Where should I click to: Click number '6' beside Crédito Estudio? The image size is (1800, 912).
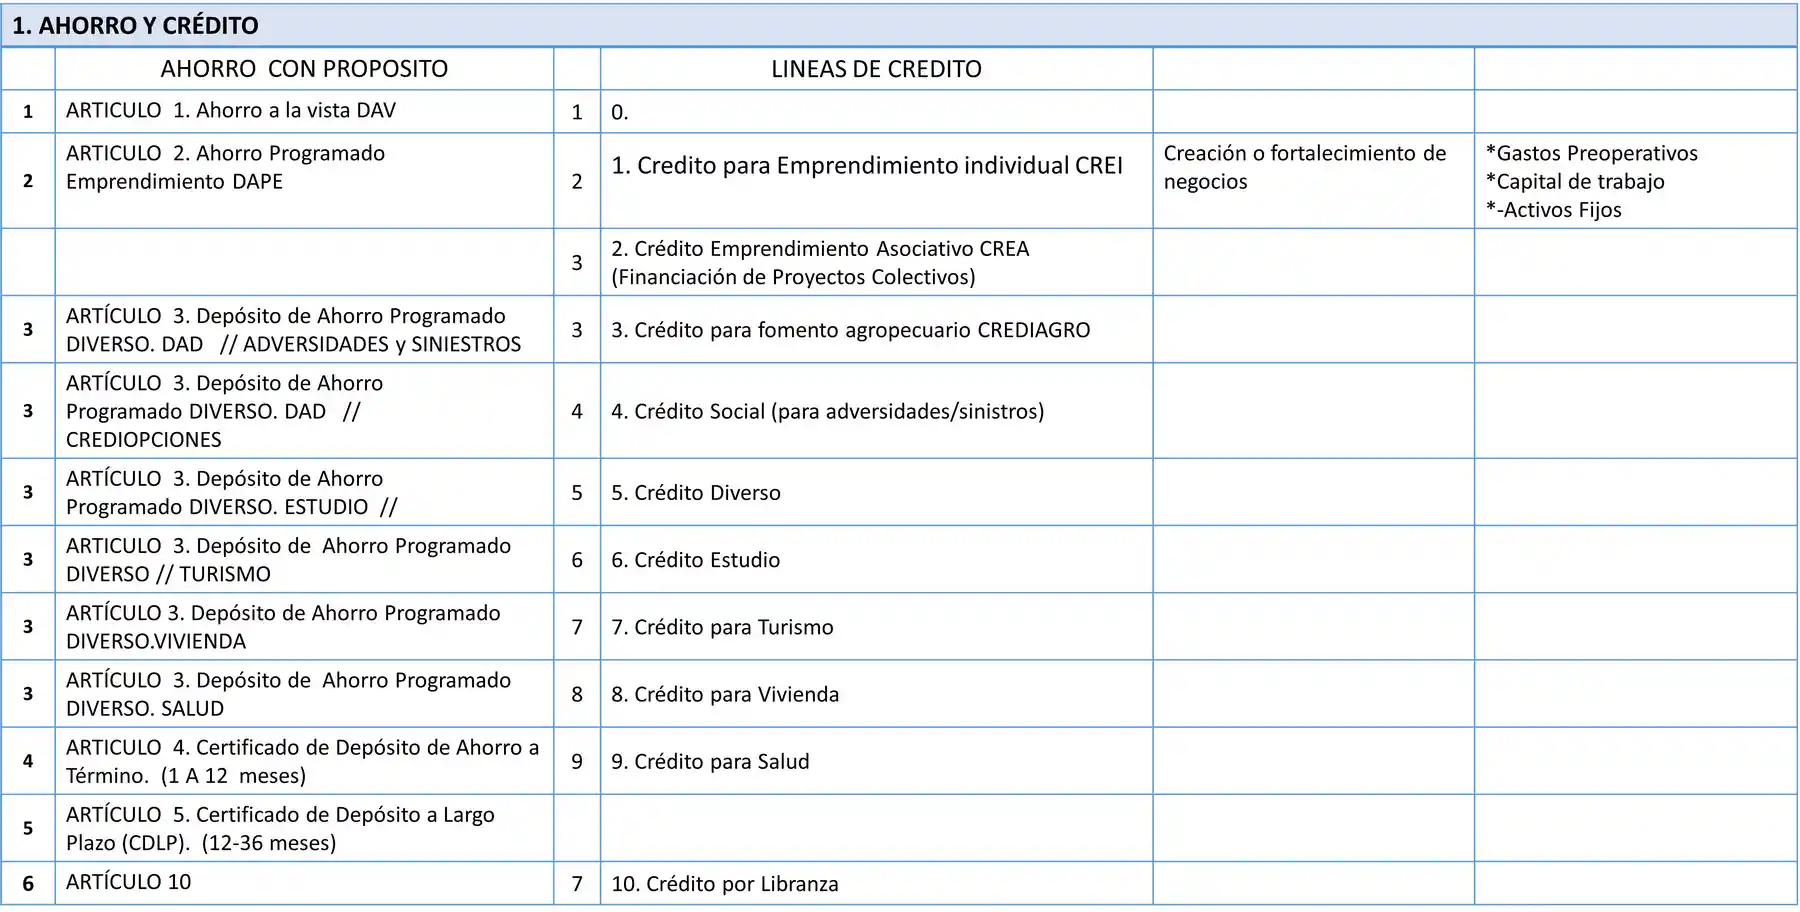(577, 559)
